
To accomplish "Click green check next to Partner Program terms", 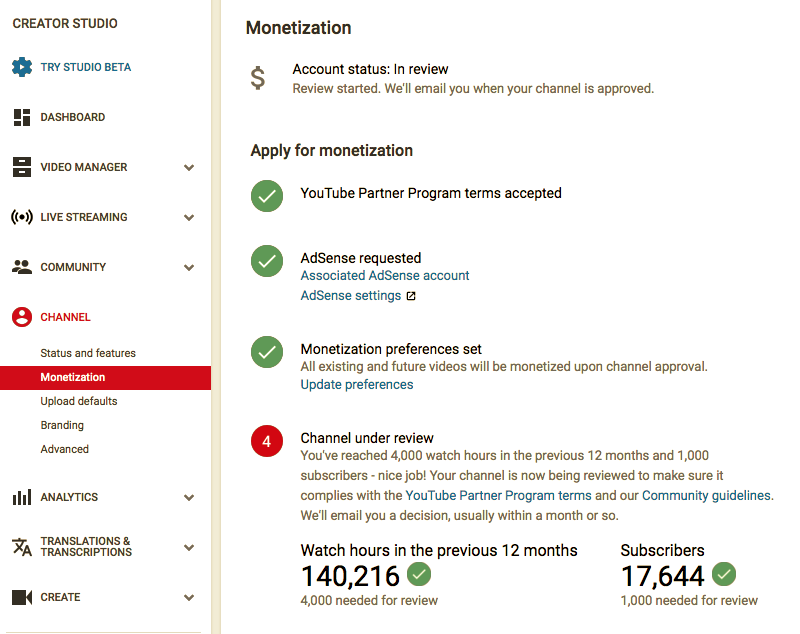I will (x=267, y=196).
